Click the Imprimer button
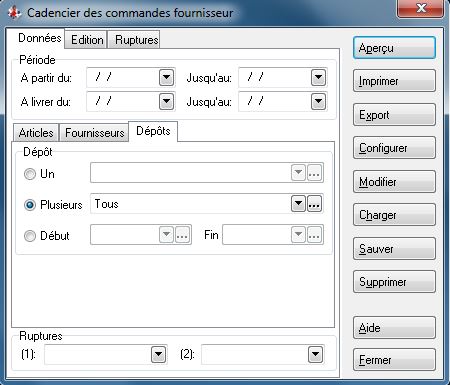This screenshot has height=385, width=450. 394,81
